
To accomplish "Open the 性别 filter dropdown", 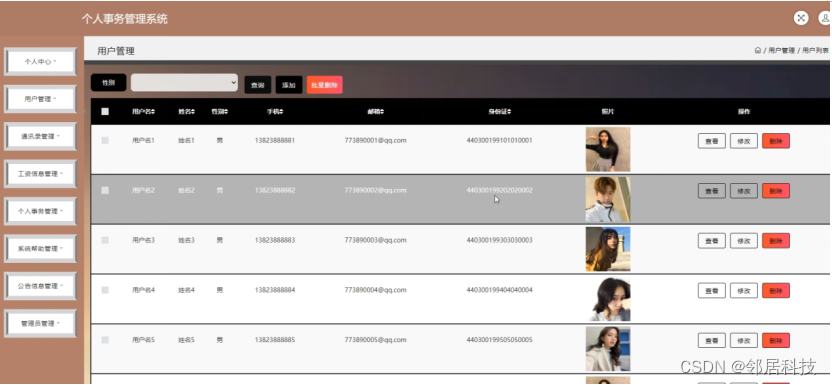I will point(184,83).
